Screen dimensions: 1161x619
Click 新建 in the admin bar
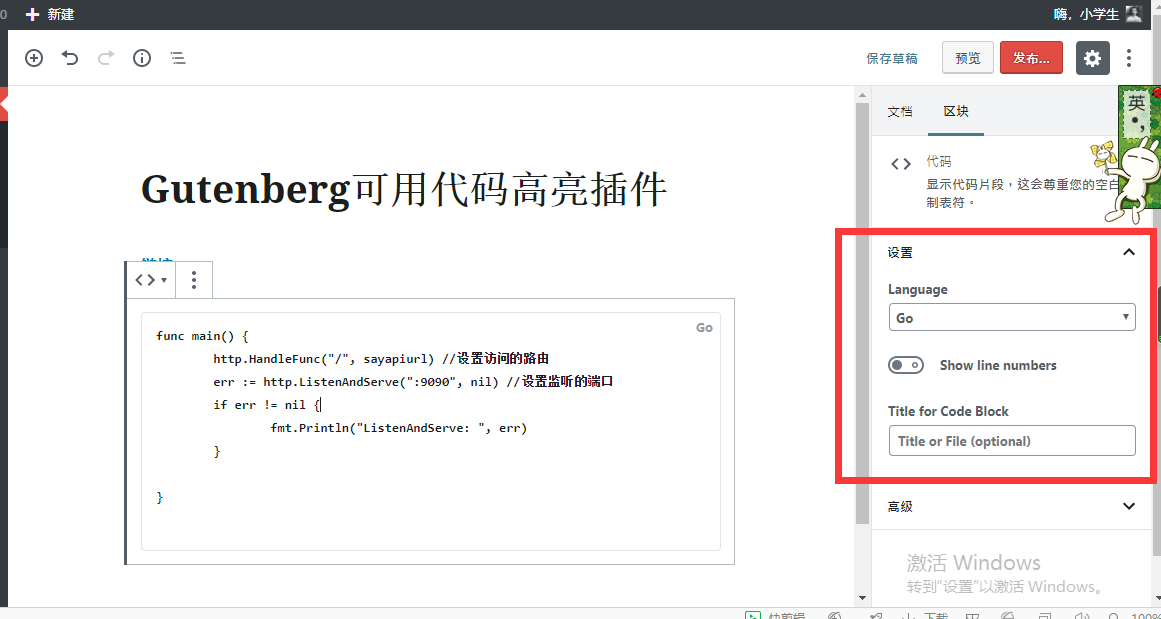coord(50,14)
